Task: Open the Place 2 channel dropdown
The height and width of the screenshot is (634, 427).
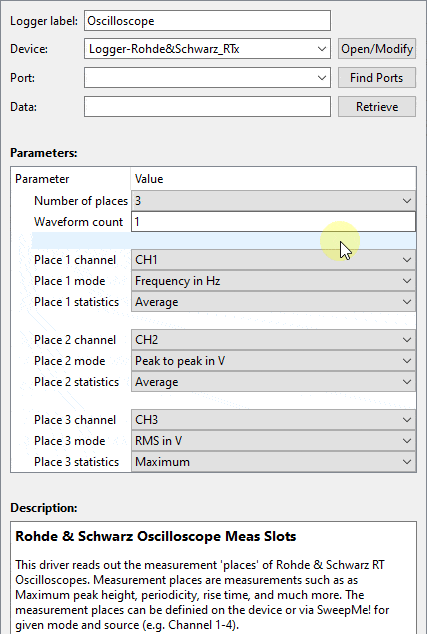Action: tap(273, 340)
